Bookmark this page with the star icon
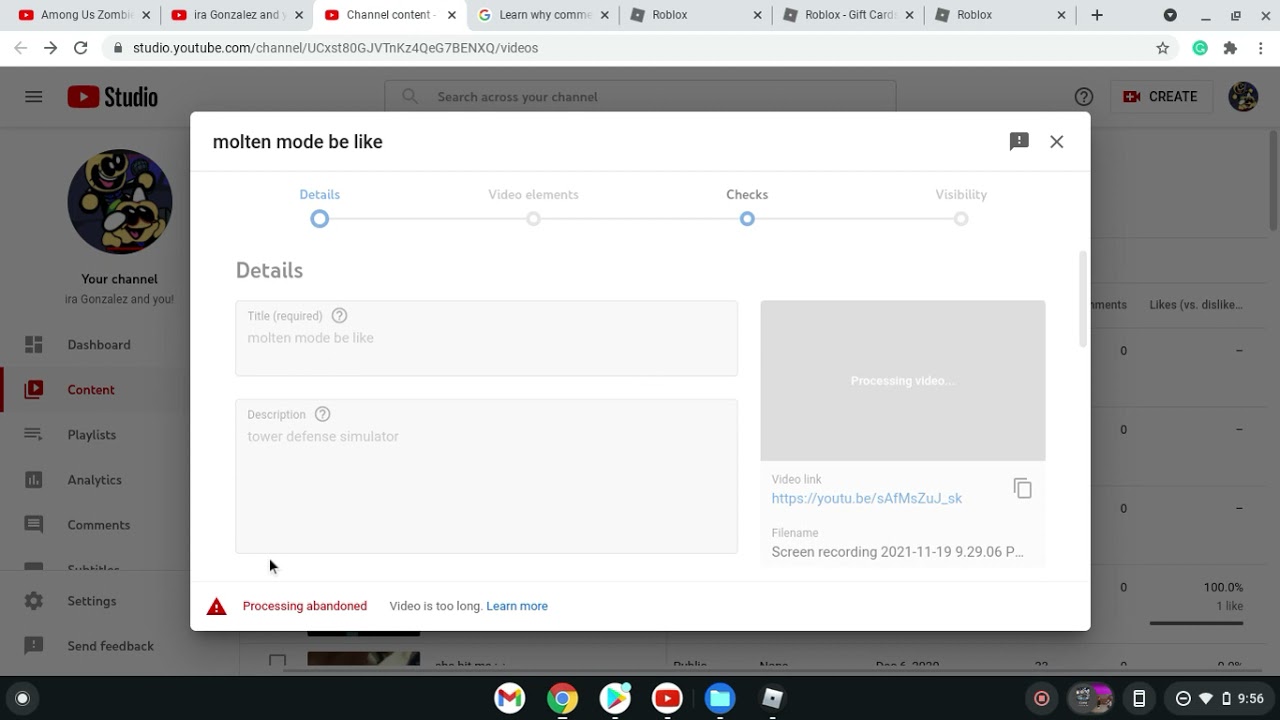The height and width of the screenshot is (720, 1280). (1162, 48)
